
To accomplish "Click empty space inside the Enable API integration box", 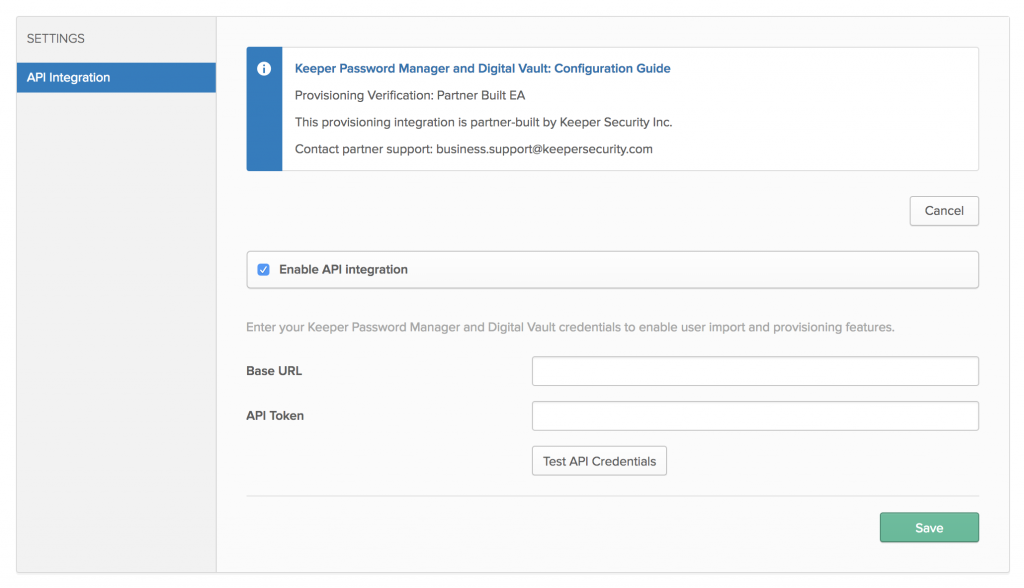I will pyautogui.click(x=692, y=270).
